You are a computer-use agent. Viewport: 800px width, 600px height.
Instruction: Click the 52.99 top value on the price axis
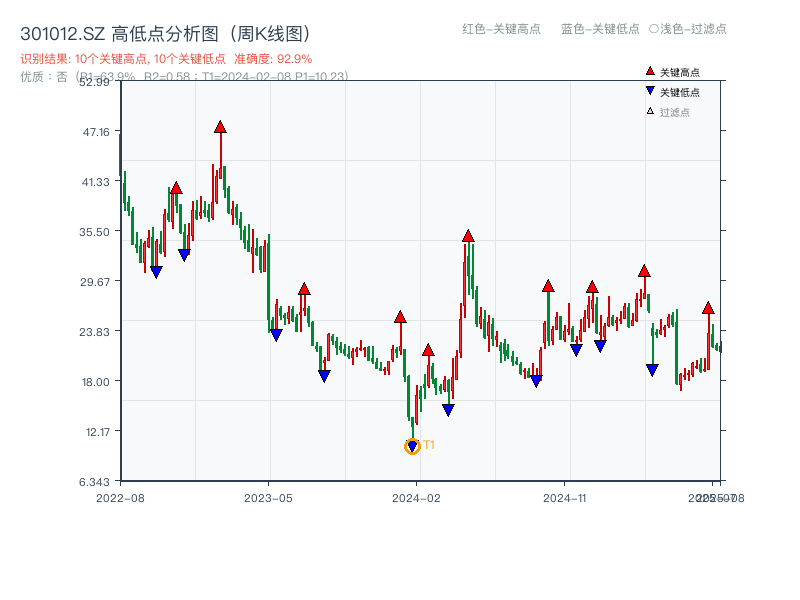click(96, 83)
